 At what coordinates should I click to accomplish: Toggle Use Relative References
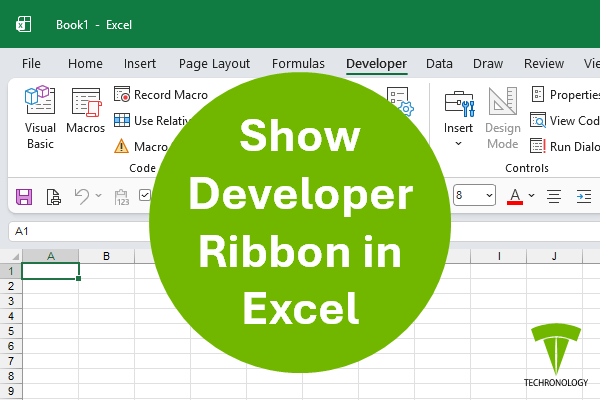tap(153, 121)
